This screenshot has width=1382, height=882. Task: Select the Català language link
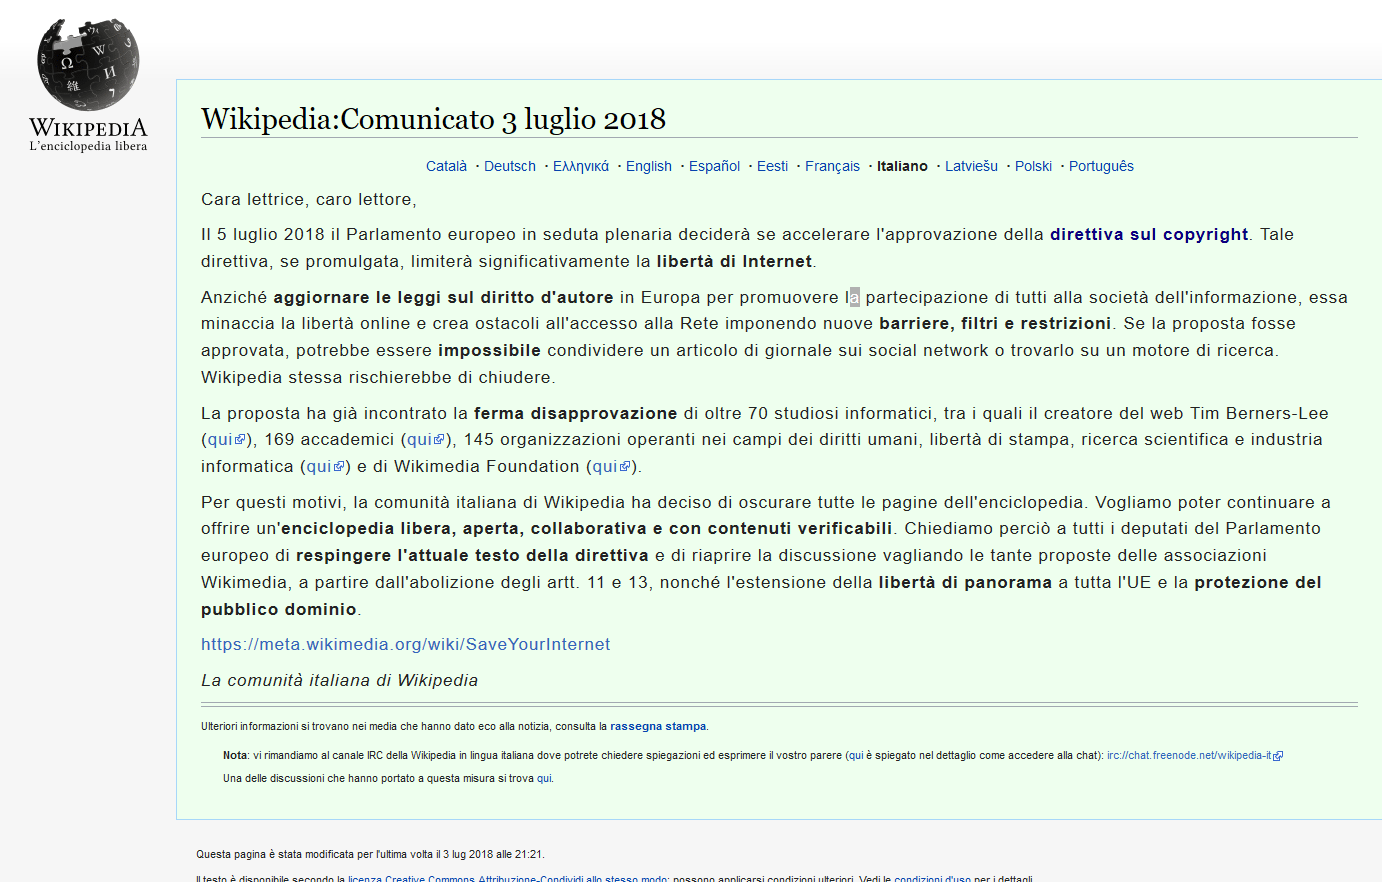[446, 166]
